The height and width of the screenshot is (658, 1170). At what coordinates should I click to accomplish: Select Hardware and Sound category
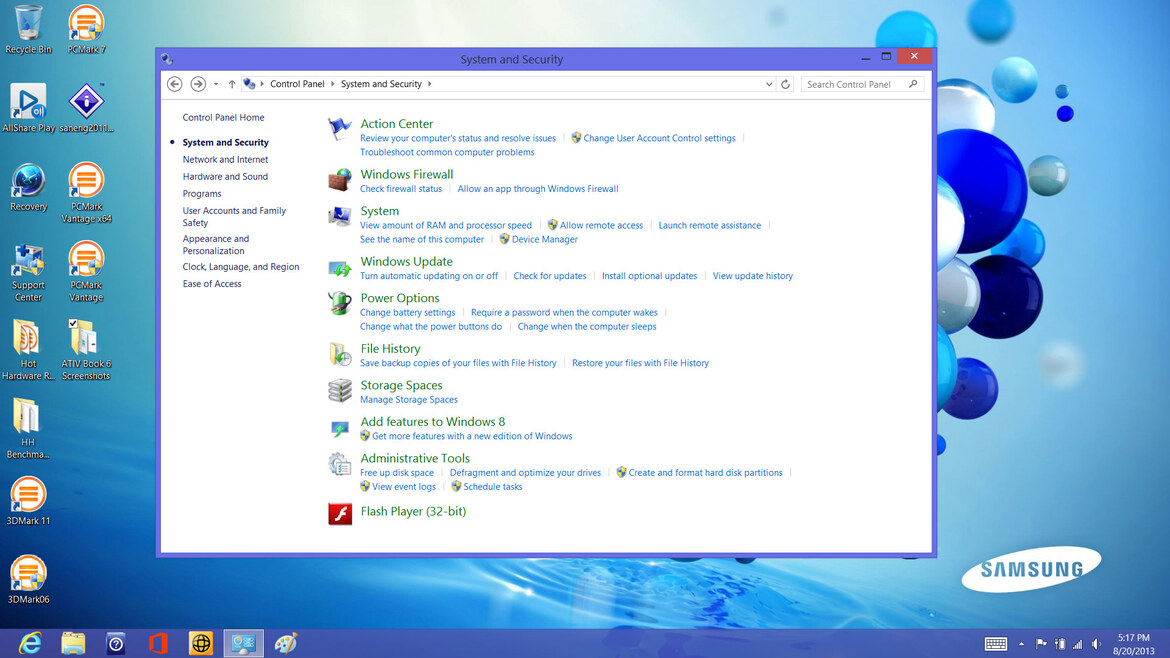point(225,177)
